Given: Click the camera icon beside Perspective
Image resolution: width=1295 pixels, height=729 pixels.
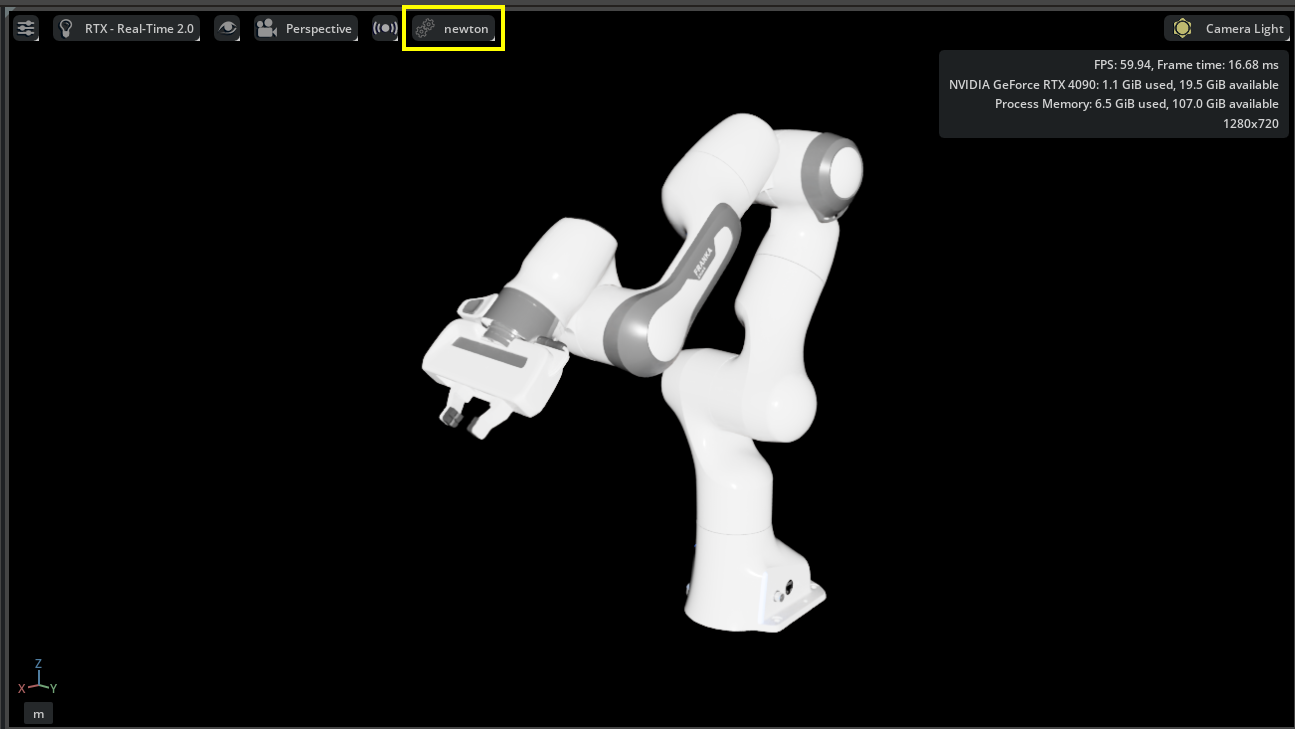Looking at the screenshot, I should pos(267,29).
